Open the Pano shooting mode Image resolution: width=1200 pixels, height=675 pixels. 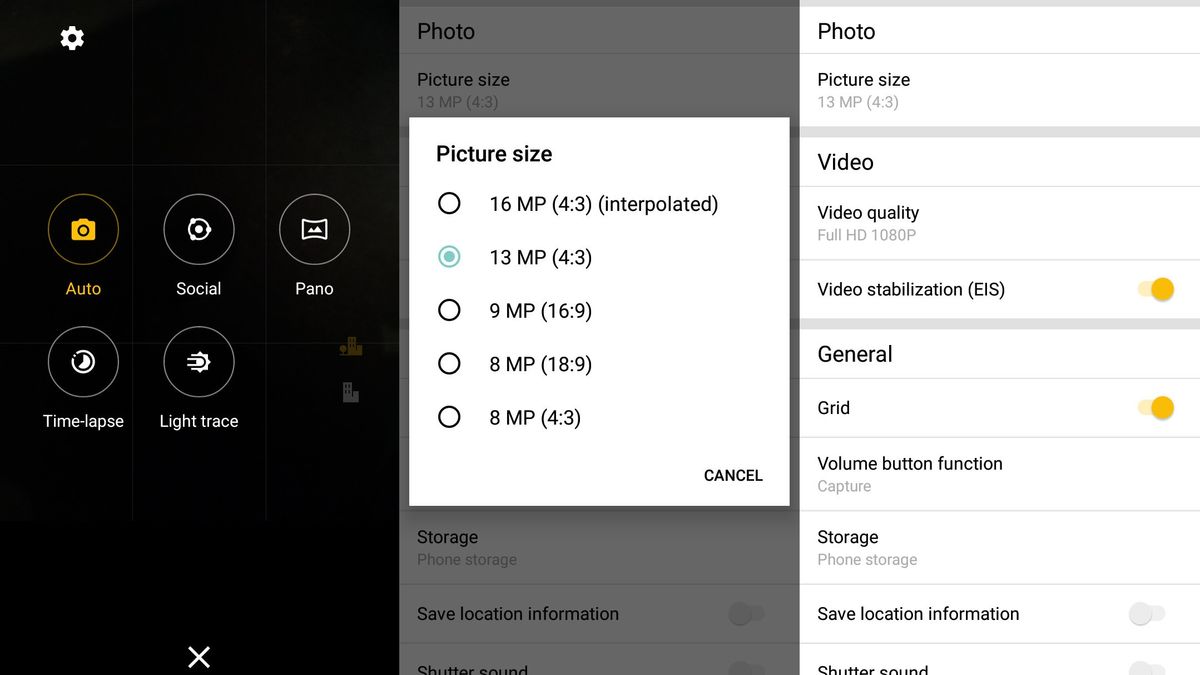[313, 247]
